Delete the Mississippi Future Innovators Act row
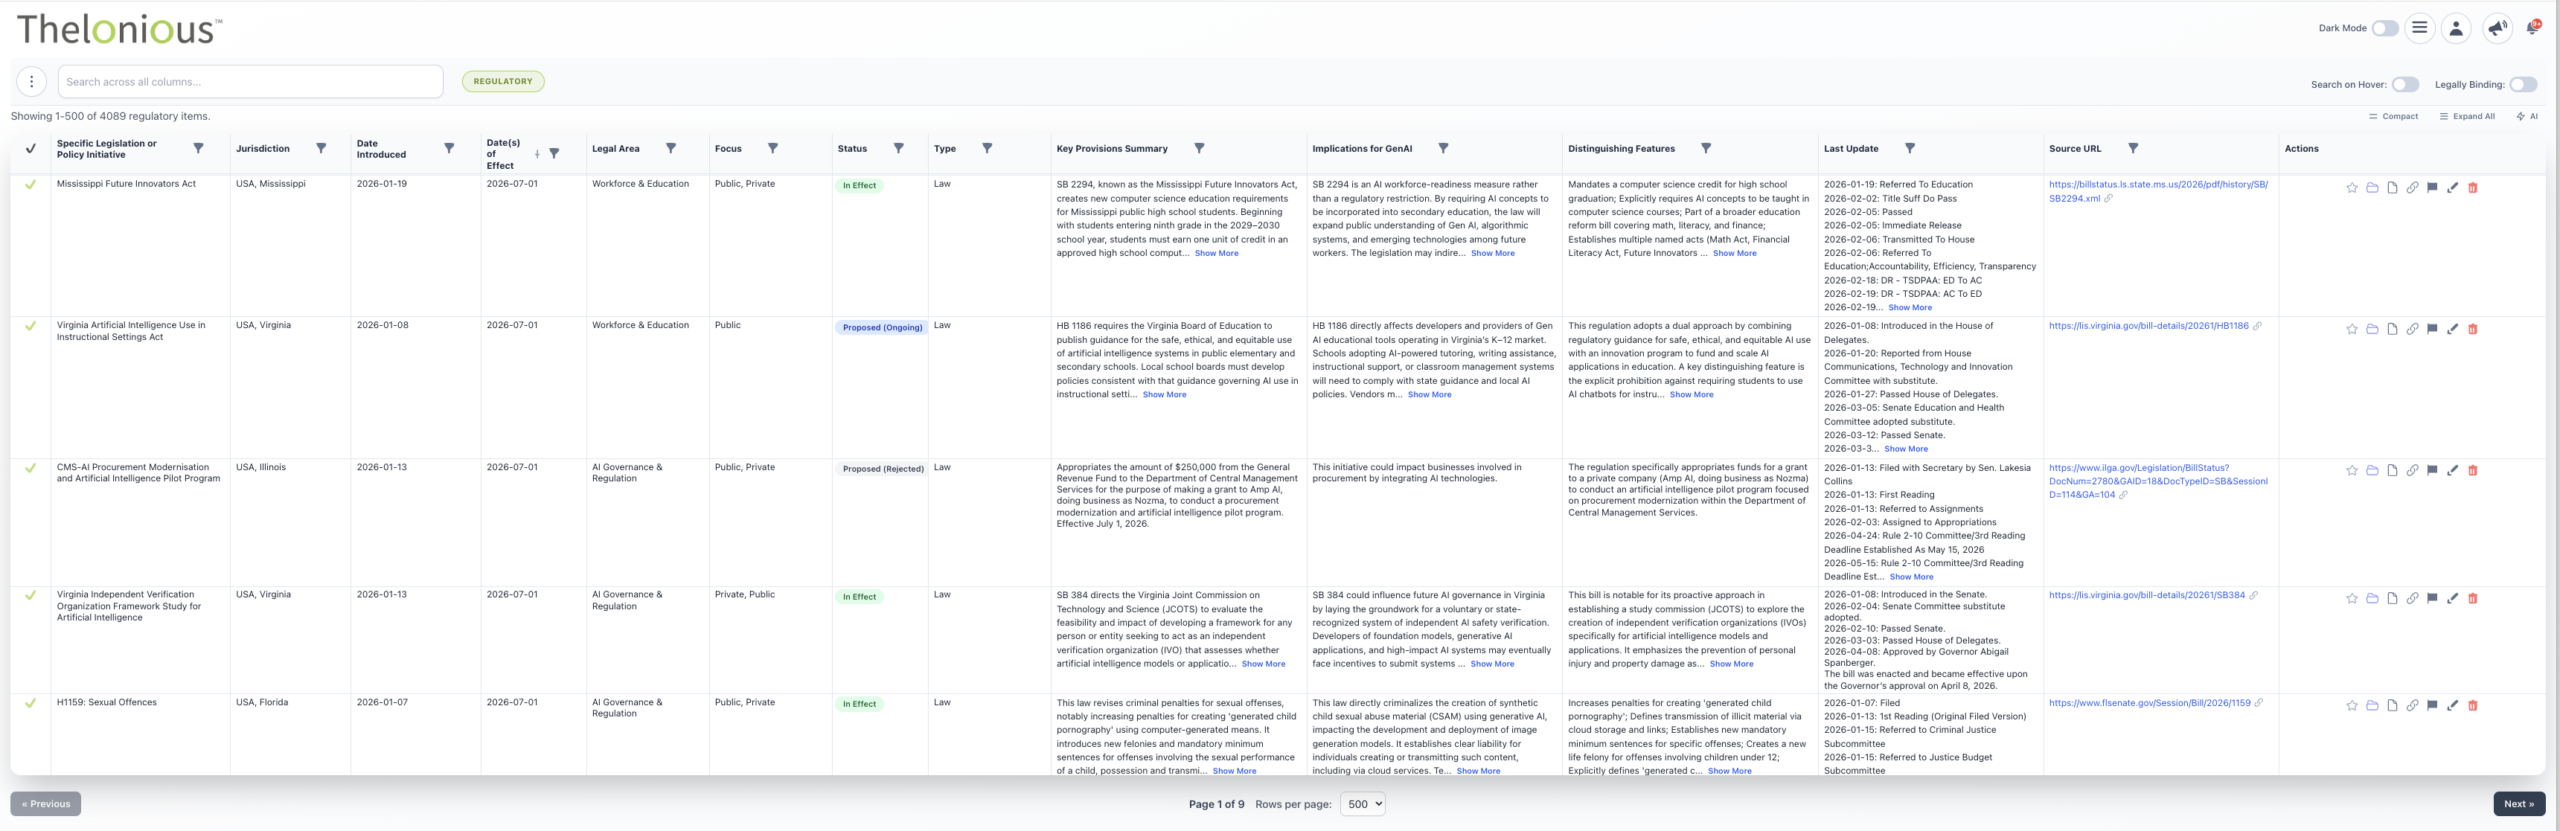 [2473, 188]
